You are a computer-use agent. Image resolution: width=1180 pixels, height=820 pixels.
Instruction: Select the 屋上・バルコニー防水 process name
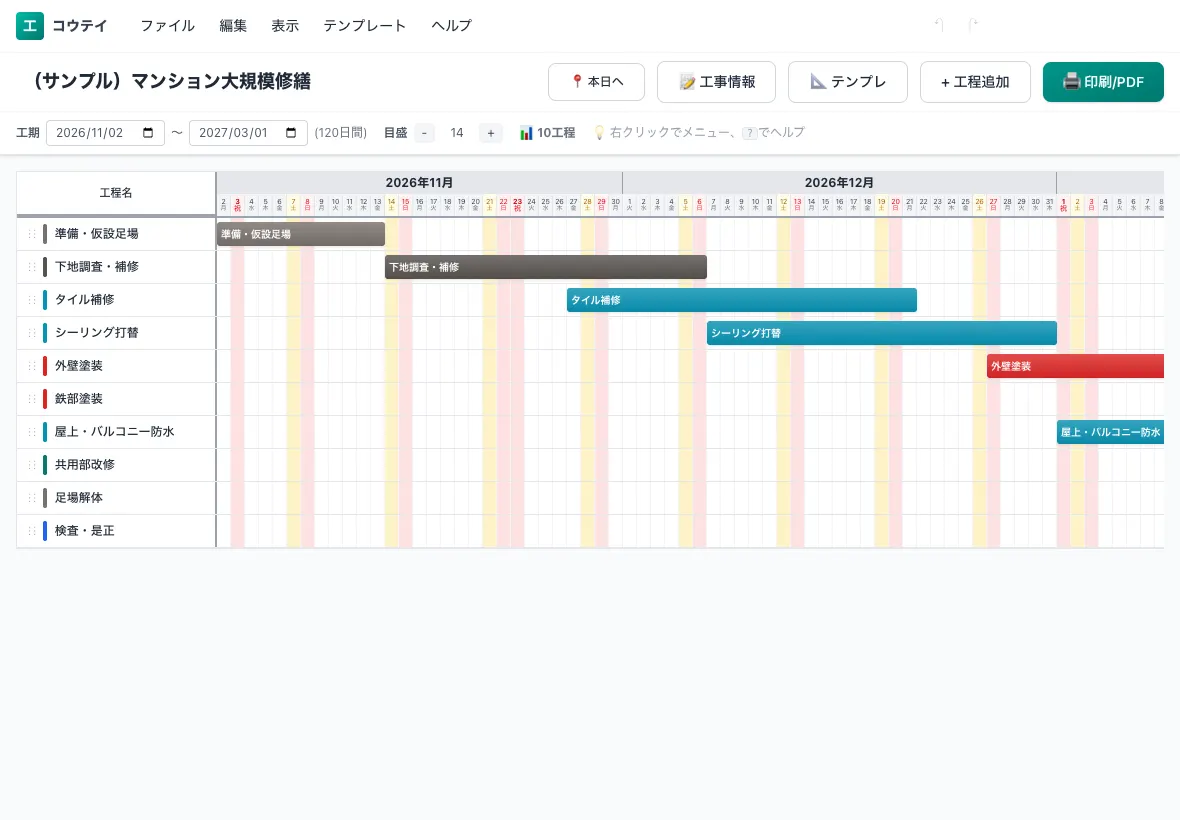coord(114,432)
